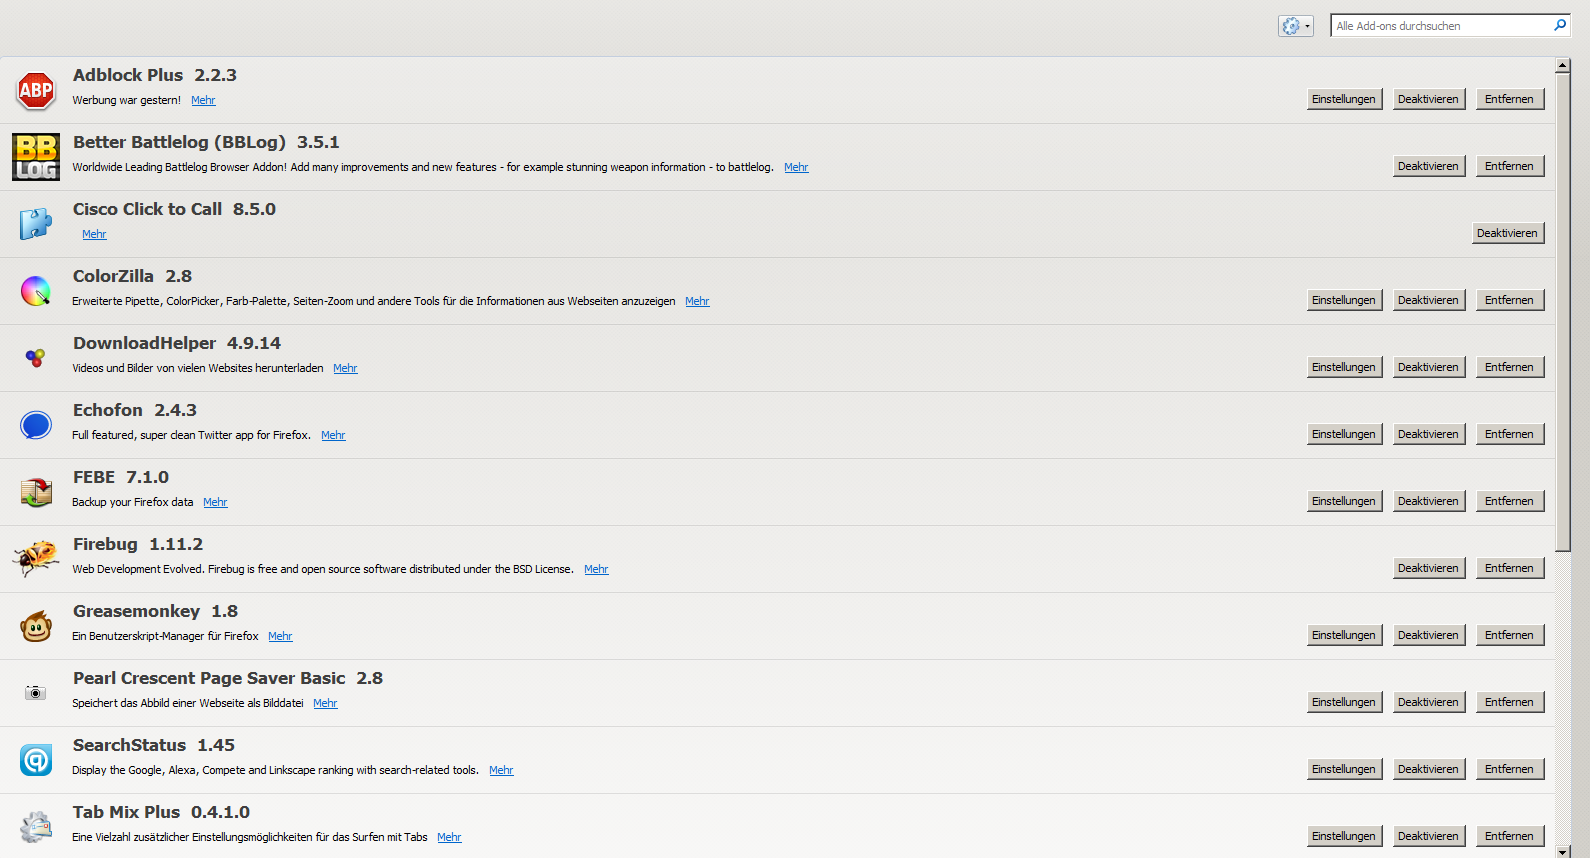Click into the add-ons search field
Image resolution: width=1590 pixels, height=858 pixels.
click(x=1440, y=26)
